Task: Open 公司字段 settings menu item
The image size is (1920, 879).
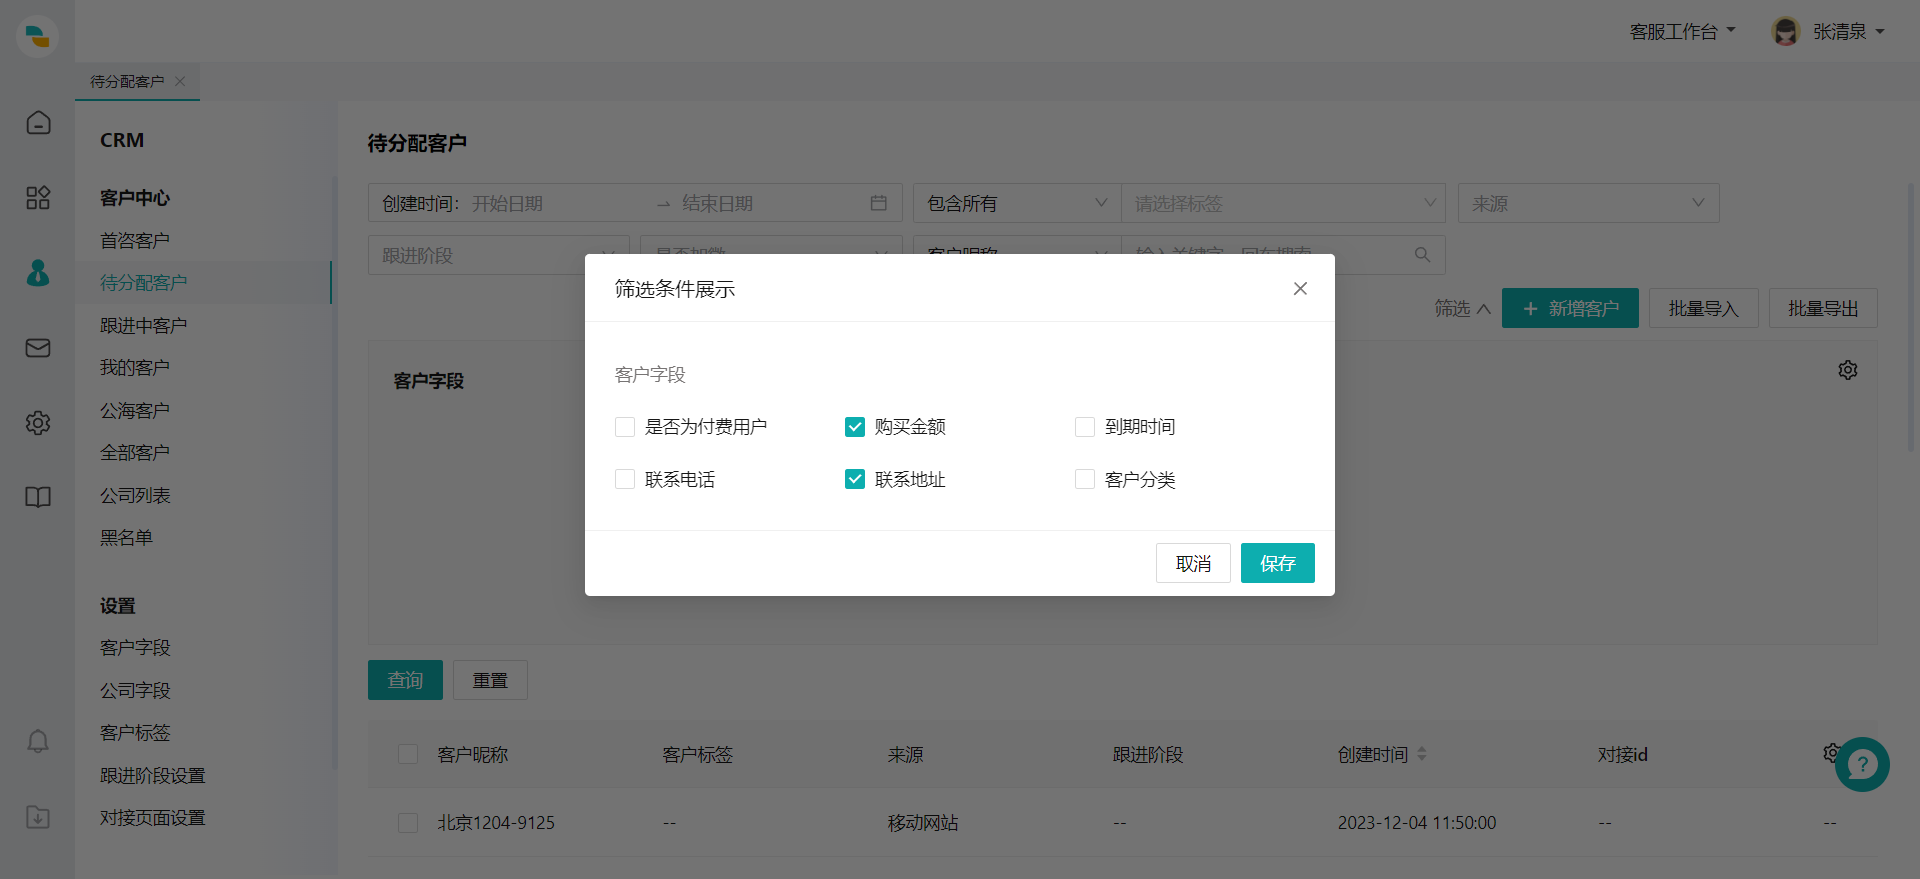Action: point(135,690)
